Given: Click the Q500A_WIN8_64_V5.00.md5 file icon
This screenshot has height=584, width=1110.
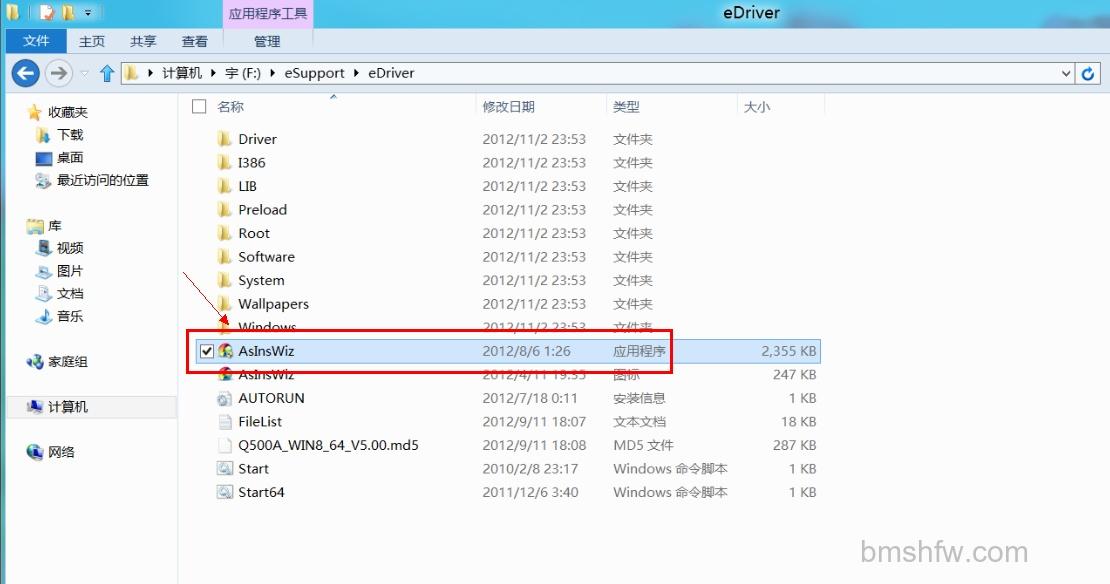Looking at the screenshot, I should tap(224, 445).
